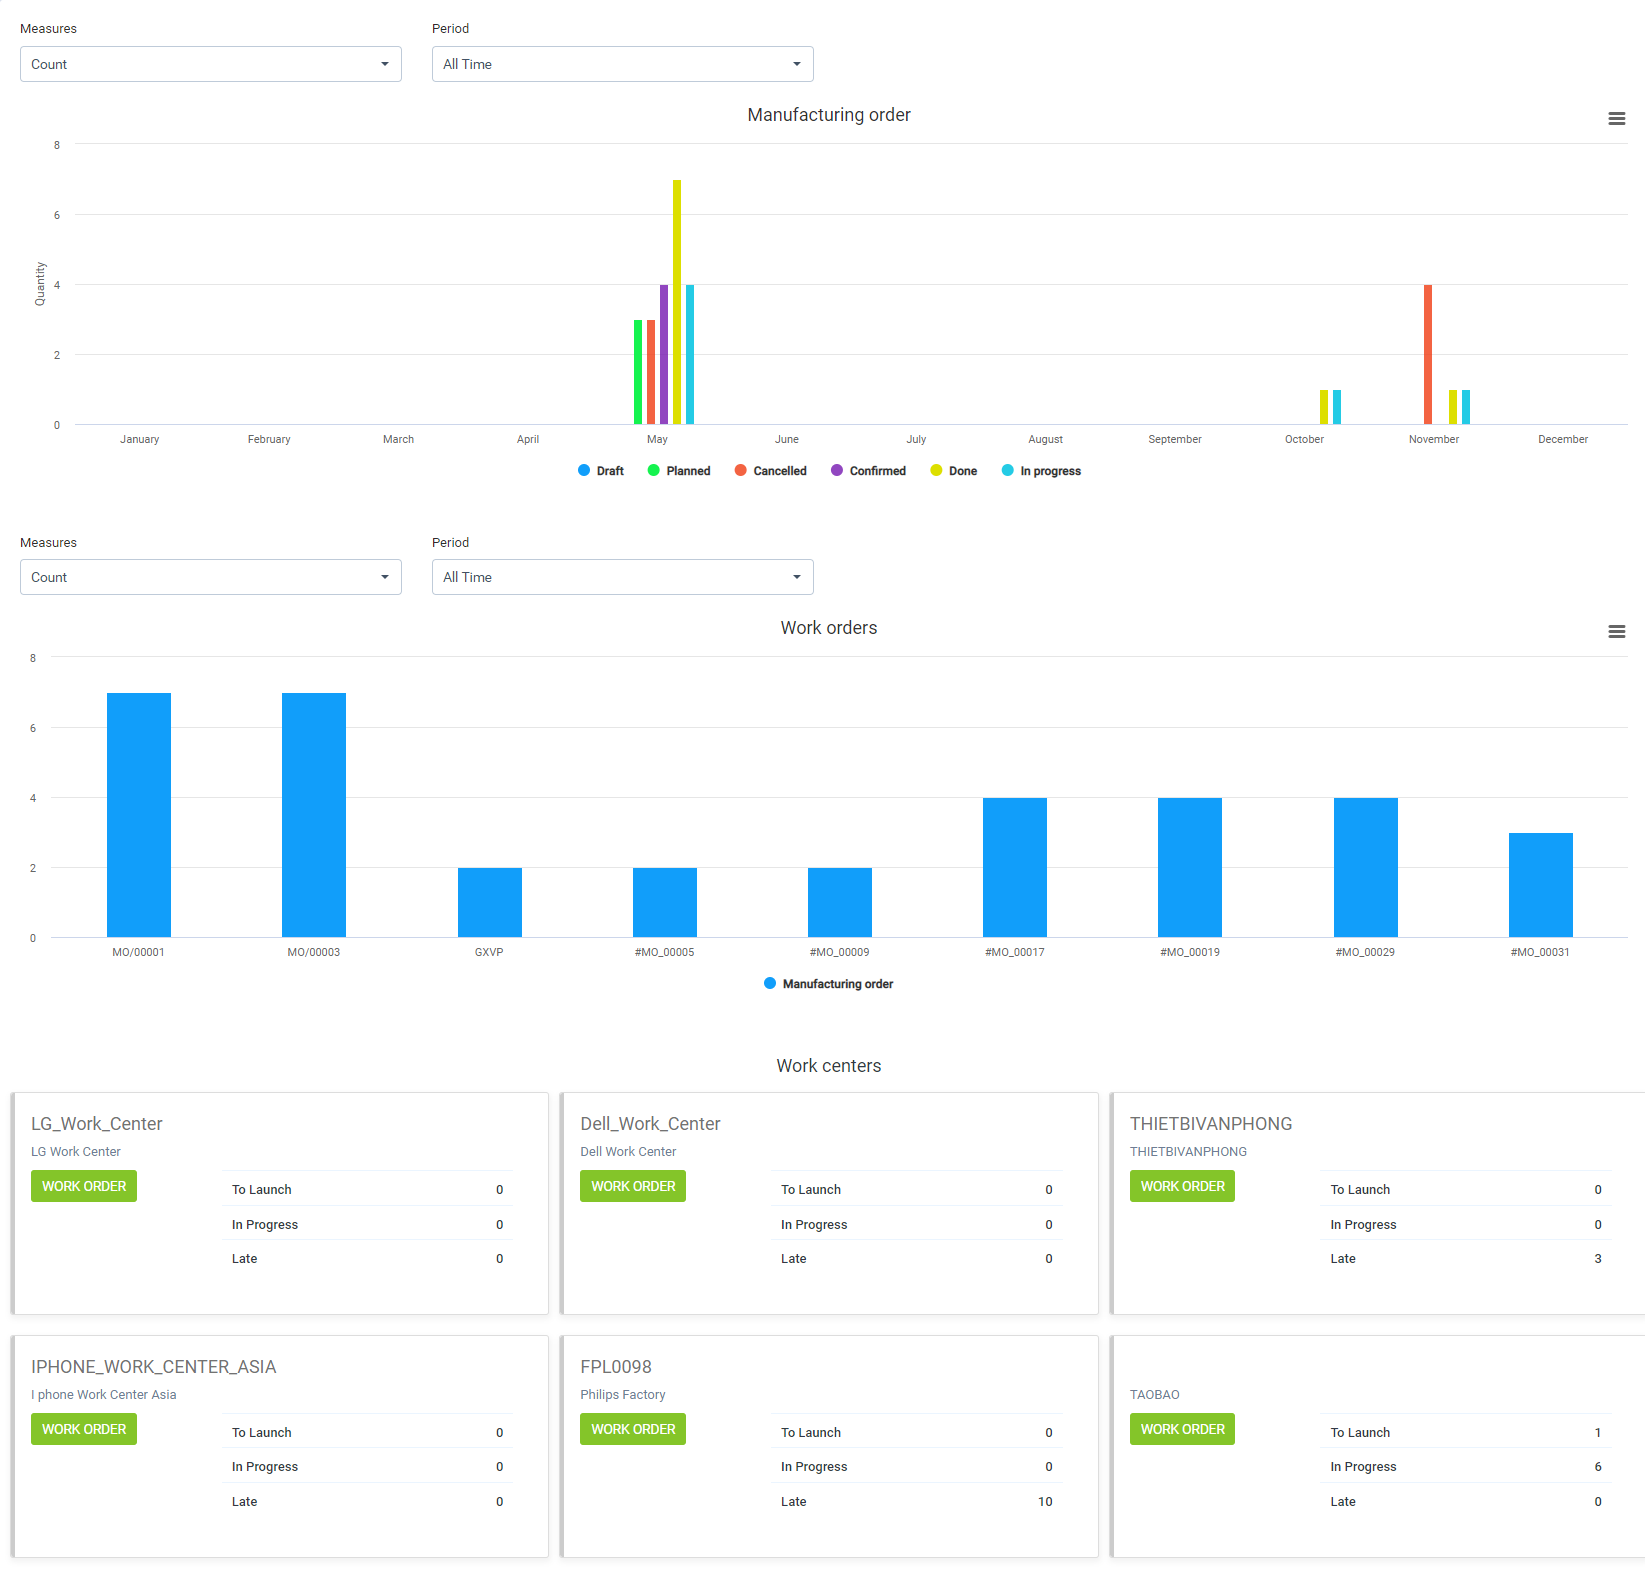Click the Dell_Work_Center card title
The height and width of the screenshot is (1580, 1645).
point(650,1124)
